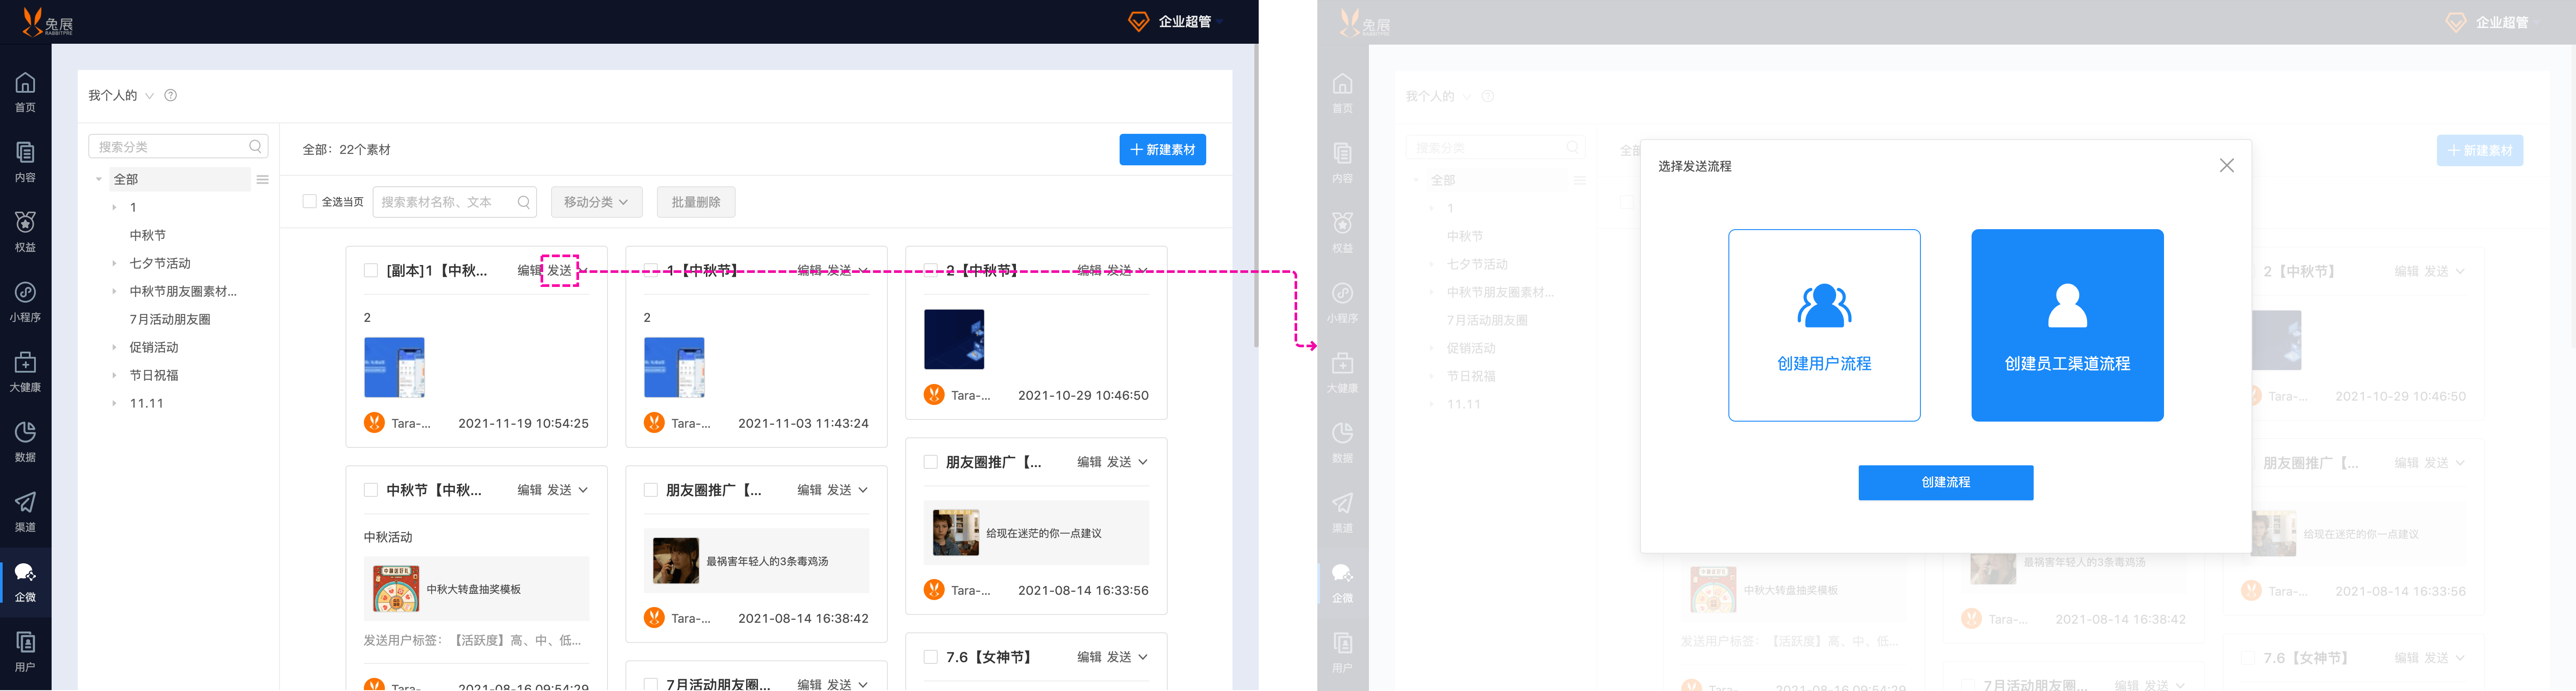Open 用户 user icon in left sidebar
This screenshot has height=691, width=2576.
[x=25, y=642]
